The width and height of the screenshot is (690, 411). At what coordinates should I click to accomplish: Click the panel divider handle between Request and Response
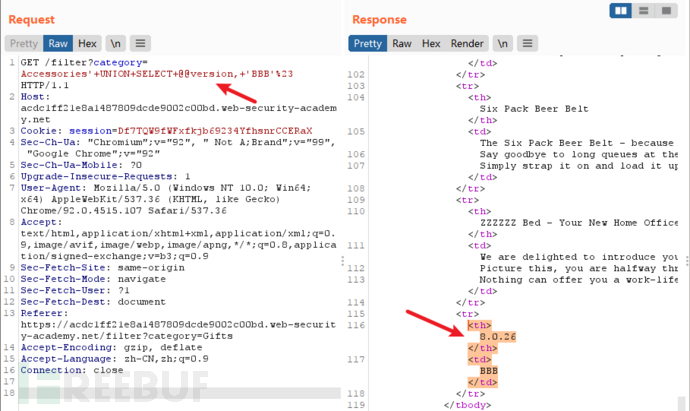342,261
